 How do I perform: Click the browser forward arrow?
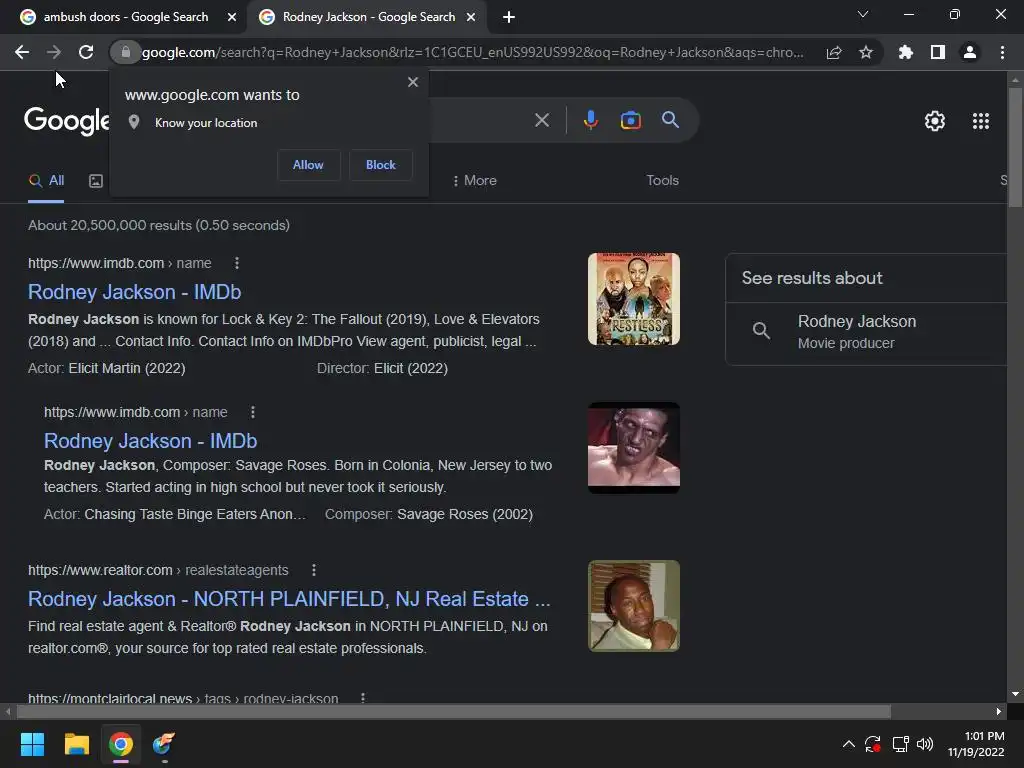(54, 52)
